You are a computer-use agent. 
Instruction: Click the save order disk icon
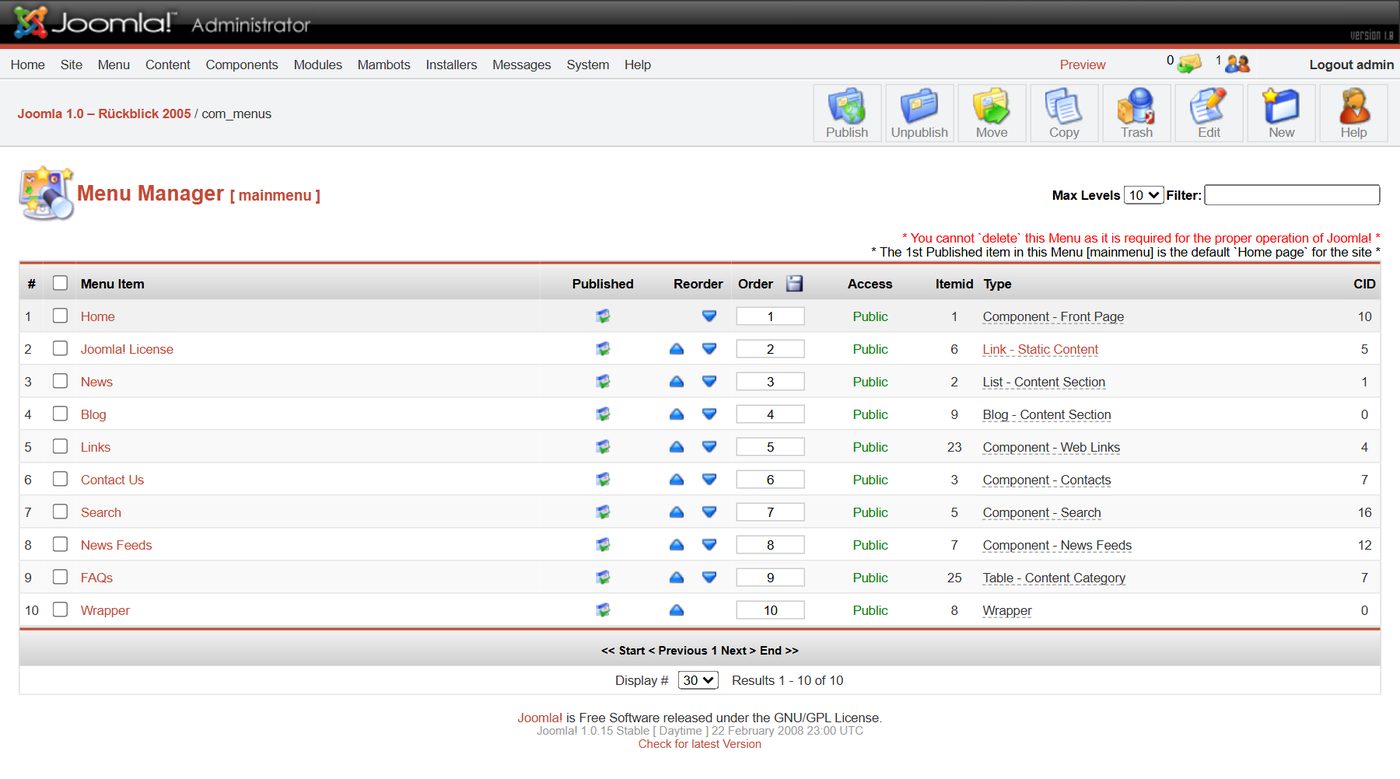(794, 283)
